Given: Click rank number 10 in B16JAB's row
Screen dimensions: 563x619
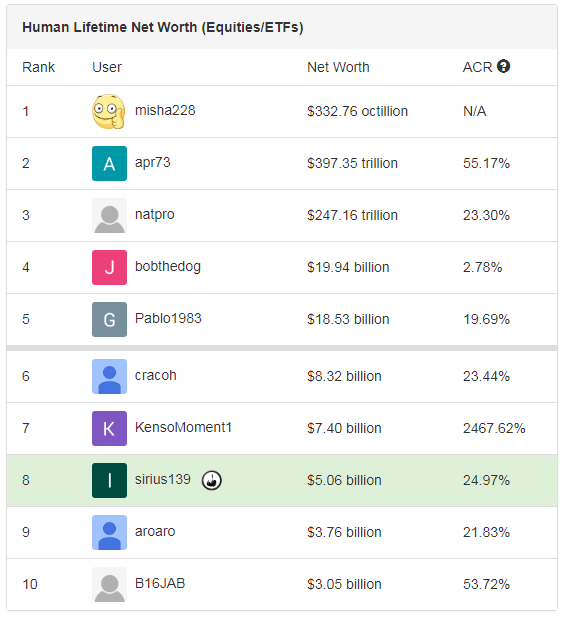Looking at the screenshot, I should click(30, 585).
